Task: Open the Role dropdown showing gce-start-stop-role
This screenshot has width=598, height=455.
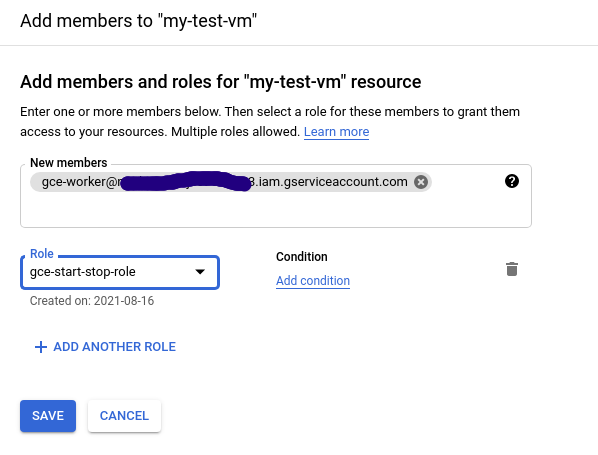Action: 120,272
